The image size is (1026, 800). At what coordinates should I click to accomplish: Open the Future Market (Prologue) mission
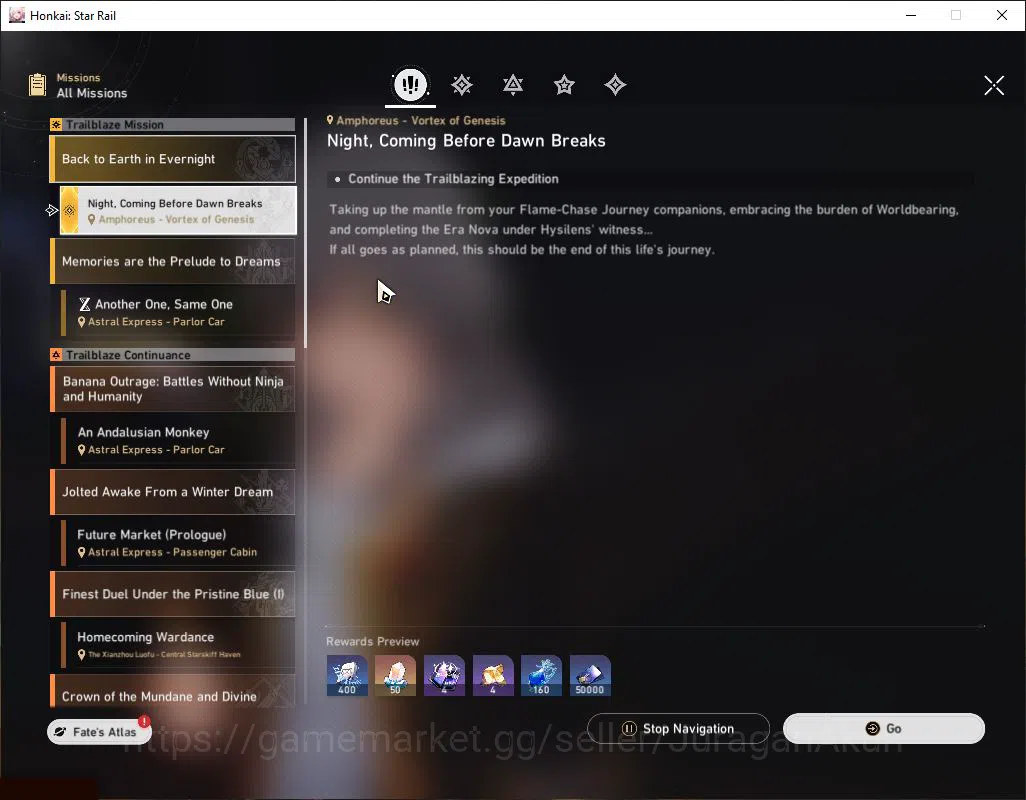click(x=178, y=543)
